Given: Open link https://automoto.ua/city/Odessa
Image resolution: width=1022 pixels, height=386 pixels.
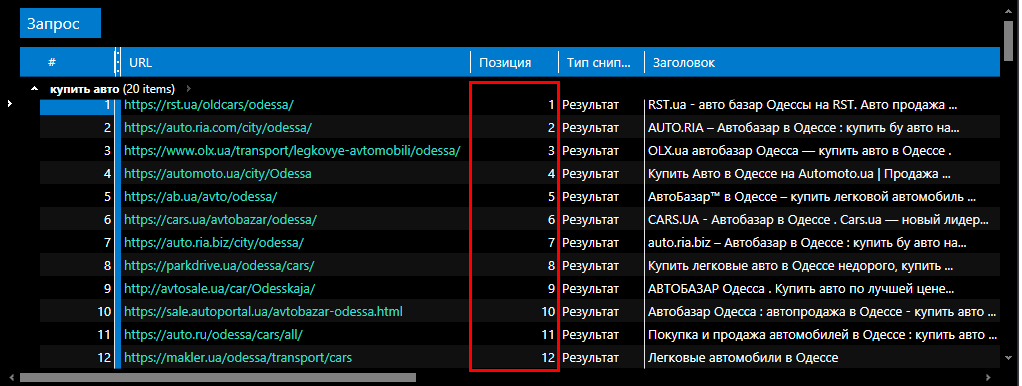Looking at the screenshot, I should pyautogui.click(x=218, y=174).
